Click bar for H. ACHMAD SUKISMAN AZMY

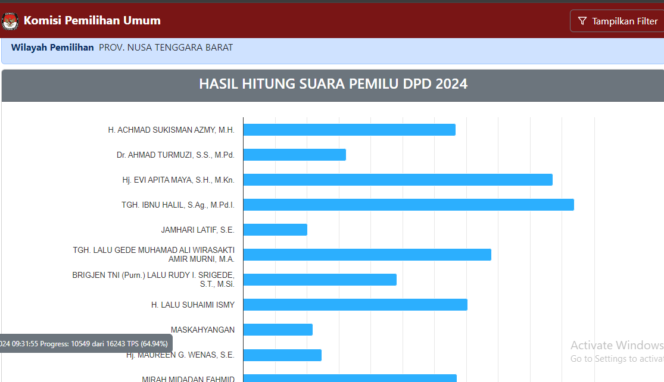click(x=349, y=130)
